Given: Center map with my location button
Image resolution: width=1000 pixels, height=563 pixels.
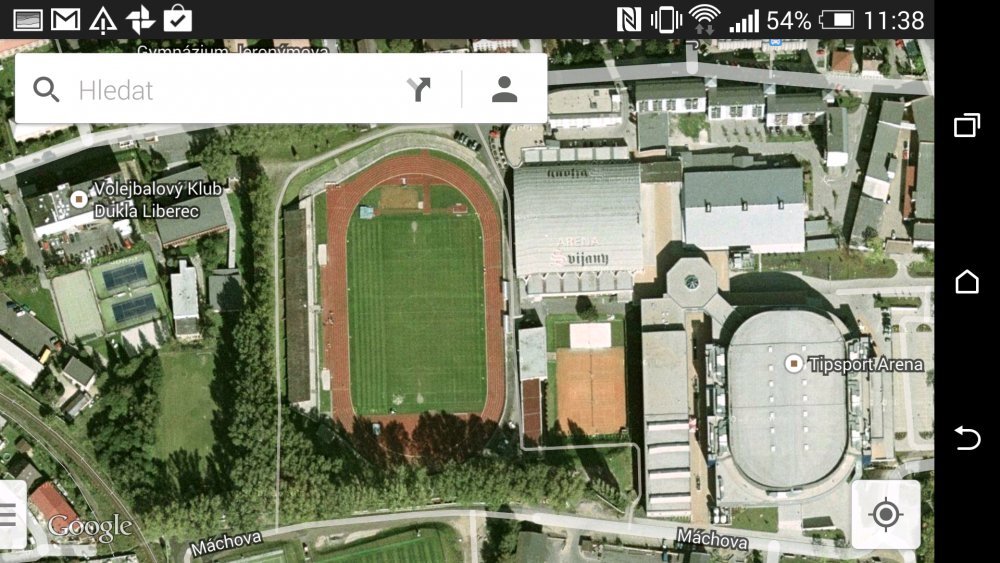Looking at the screenshot, I should [885, 514].
